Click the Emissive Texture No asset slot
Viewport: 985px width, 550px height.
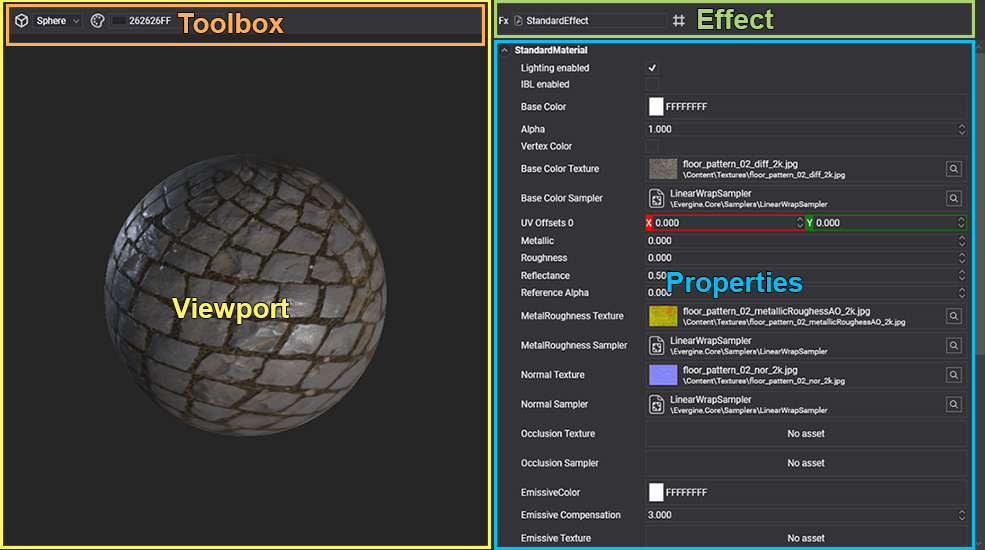tap(805, 538)
